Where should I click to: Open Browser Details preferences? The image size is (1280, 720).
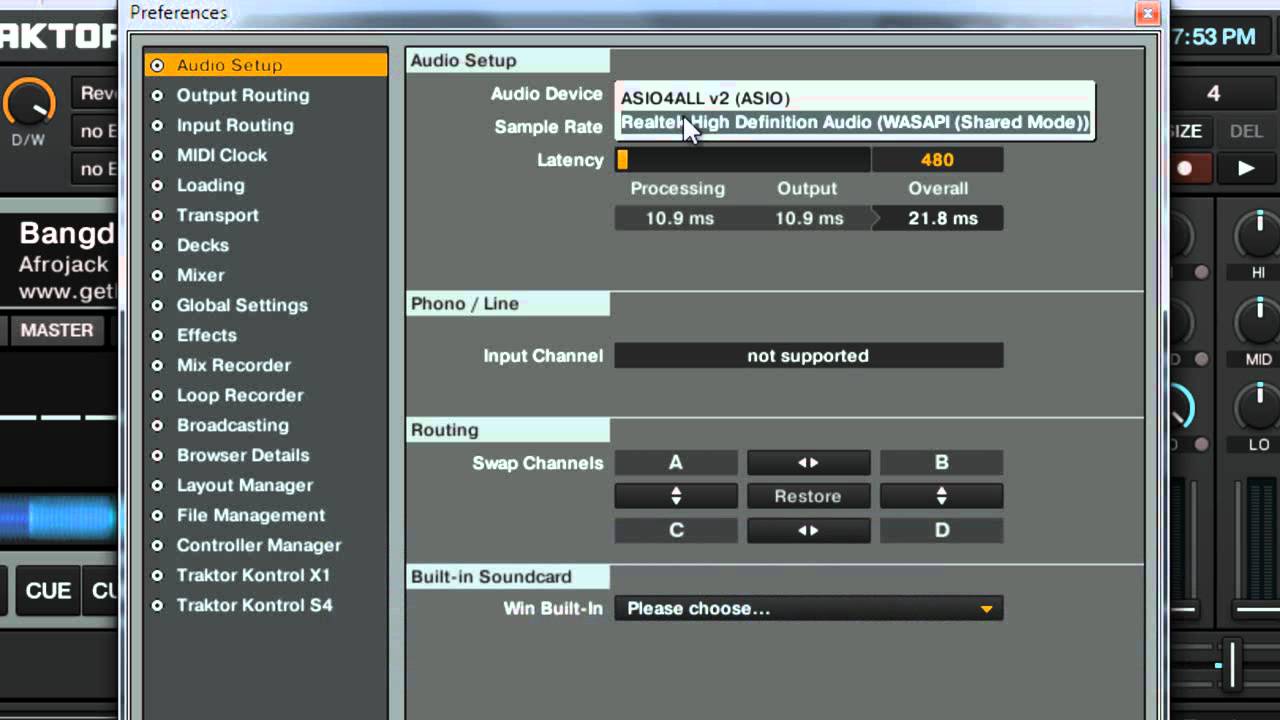click(x=243, y=455)
